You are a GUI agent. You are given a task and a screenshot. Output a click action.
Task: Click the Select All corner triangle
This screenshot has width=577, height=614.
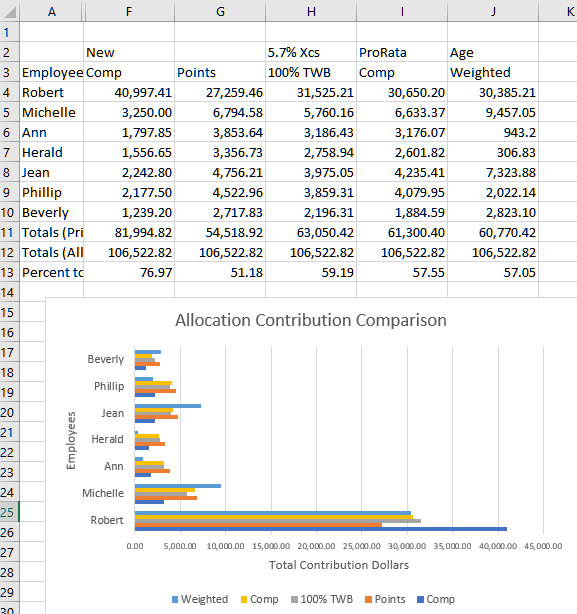click(x=10, y=11)
